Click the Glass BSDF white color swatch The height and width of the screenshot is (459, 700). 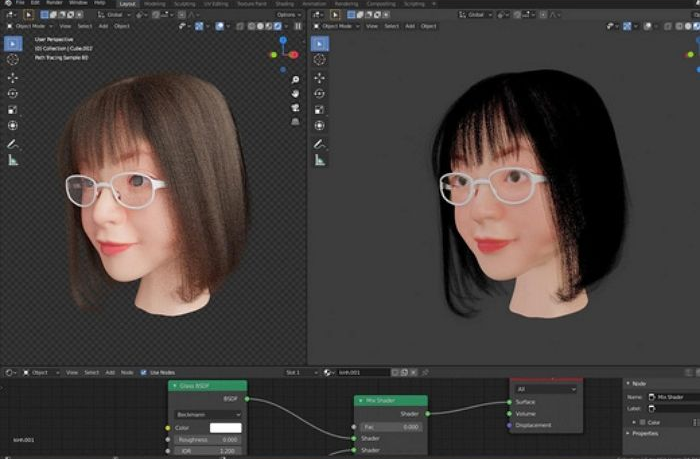(224, 427)
